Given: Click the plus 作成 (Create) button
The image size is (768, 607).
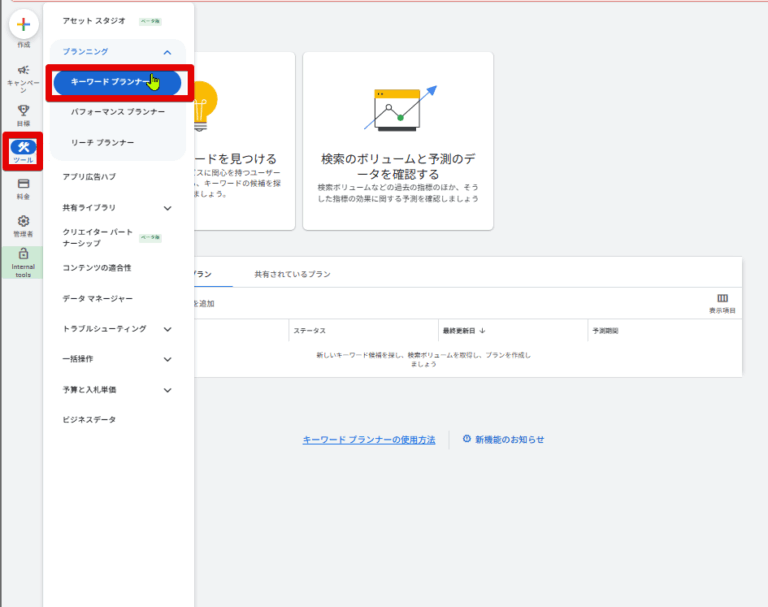Looking at the screenshot, I should (23, 25).
